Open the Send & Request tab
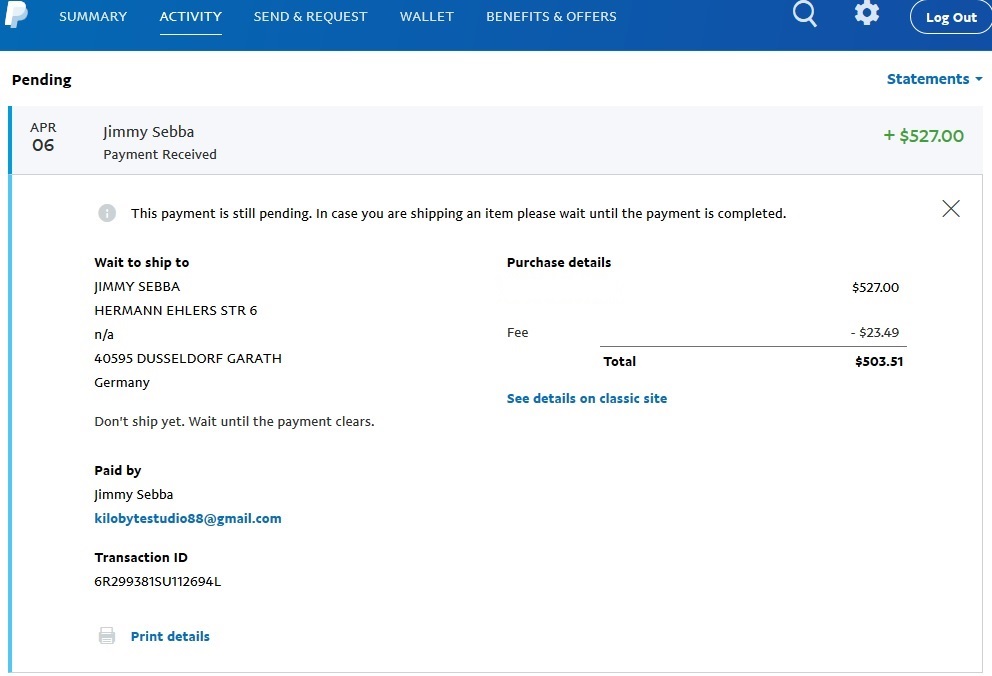 coord(310,16)
